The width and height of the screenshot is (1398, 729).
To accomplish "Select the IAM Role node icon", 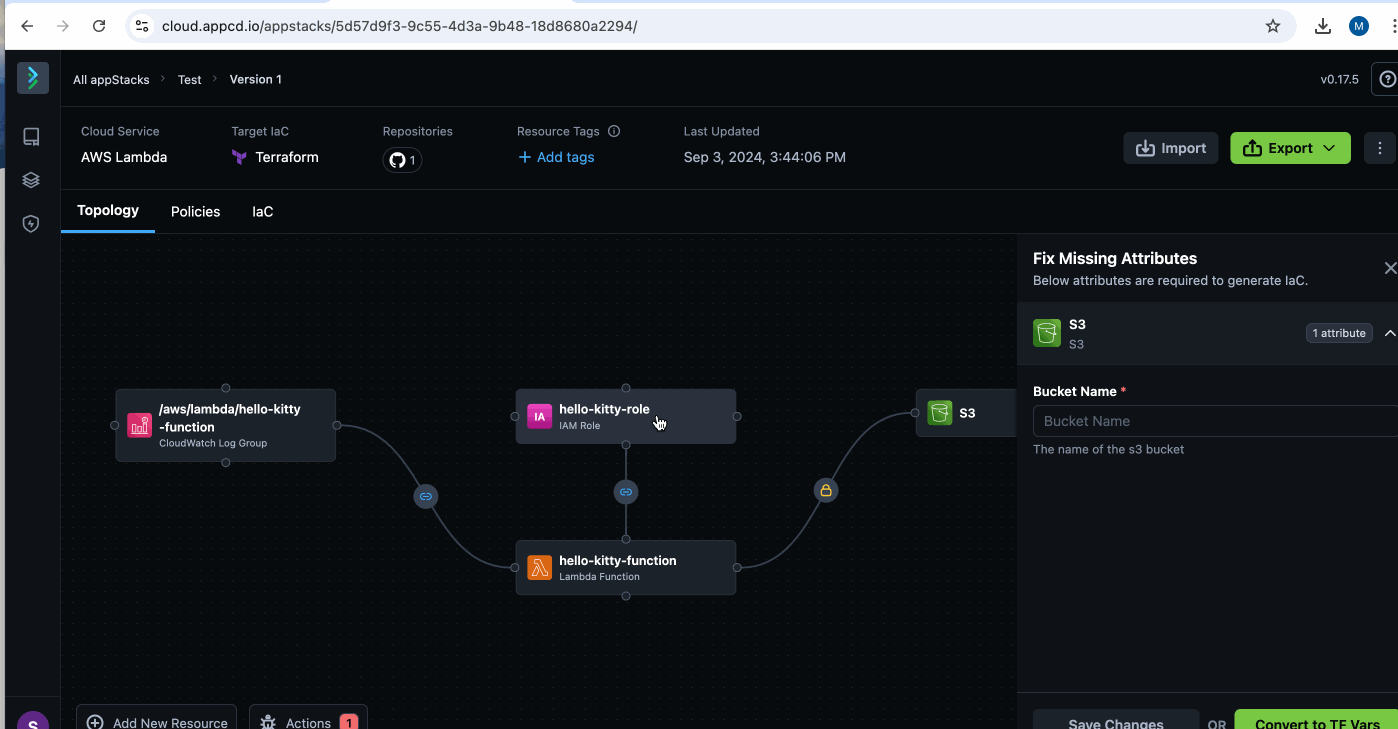I will pos(539,417).
